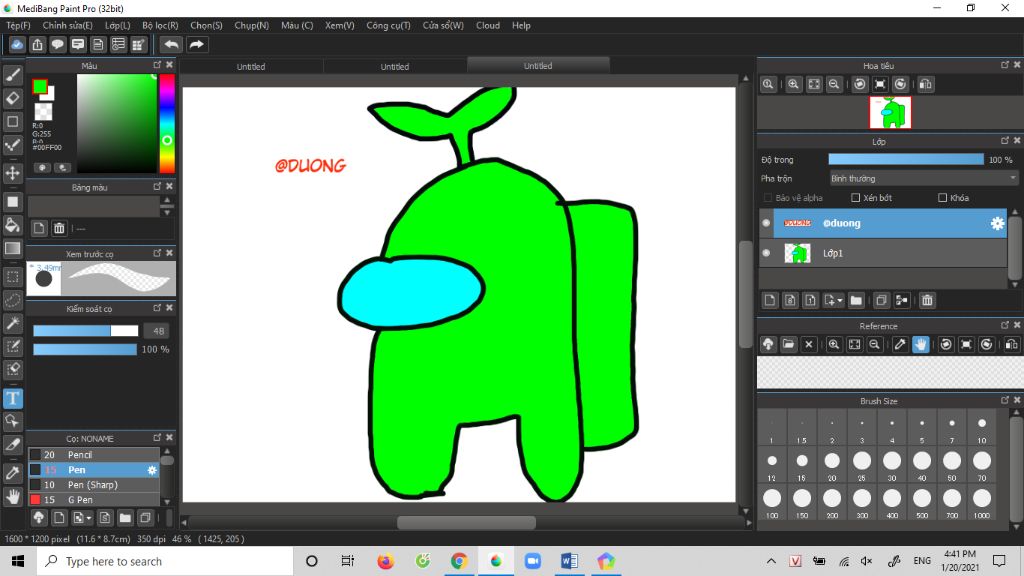Click the navigator preview thumbnail

tap(890, 112)
